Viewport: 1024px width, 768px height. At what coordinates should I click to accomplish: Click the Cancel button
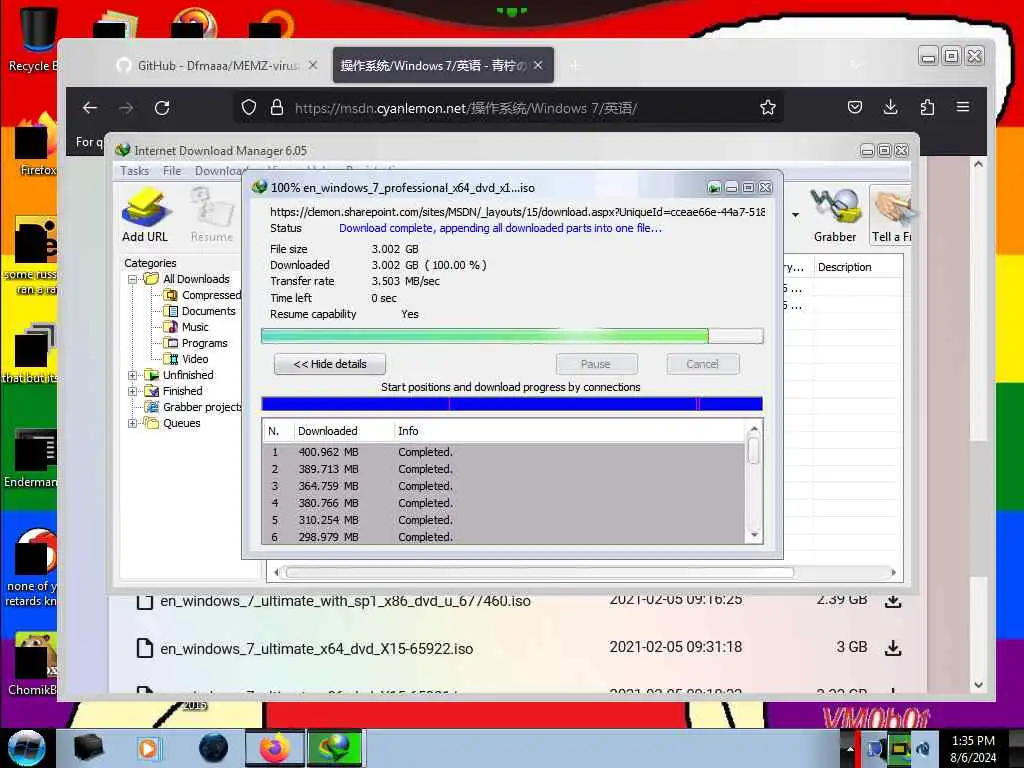pyautogui.click(x=703, y=364)
